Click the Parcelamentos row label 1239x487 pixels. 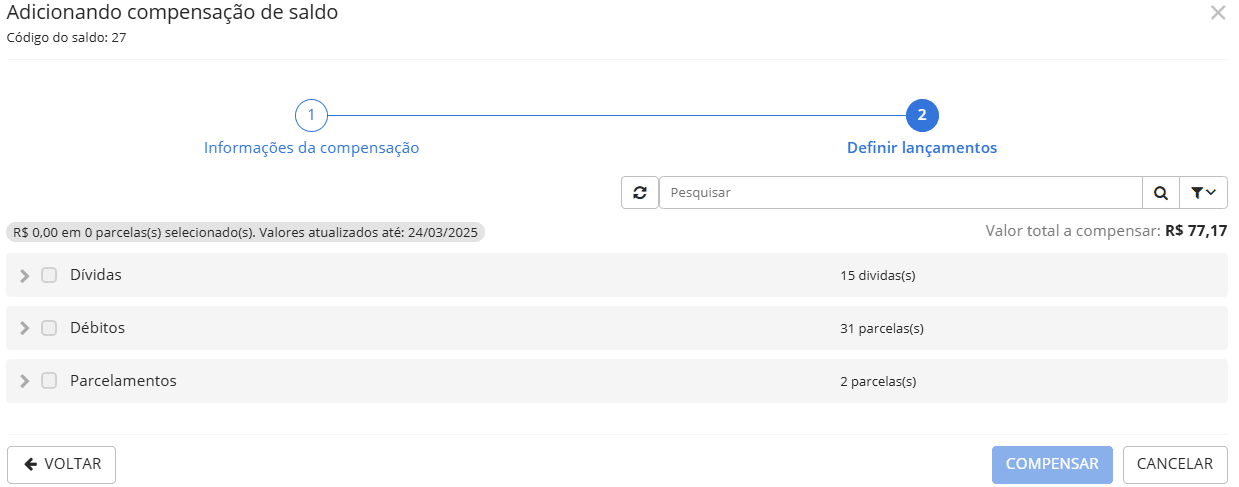(x=123, y=381)
